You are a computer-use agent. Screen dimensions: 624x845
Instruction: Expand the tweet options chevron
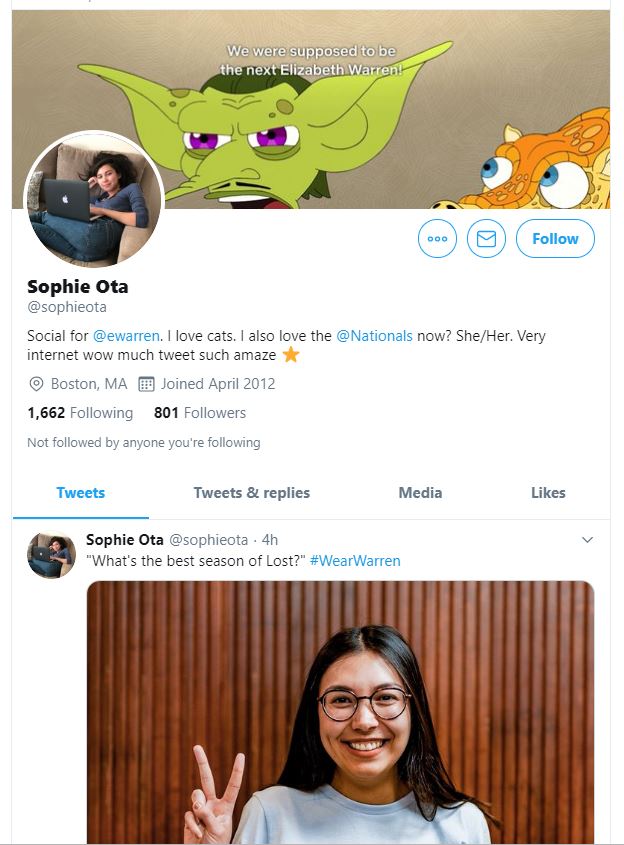point(587,540)
